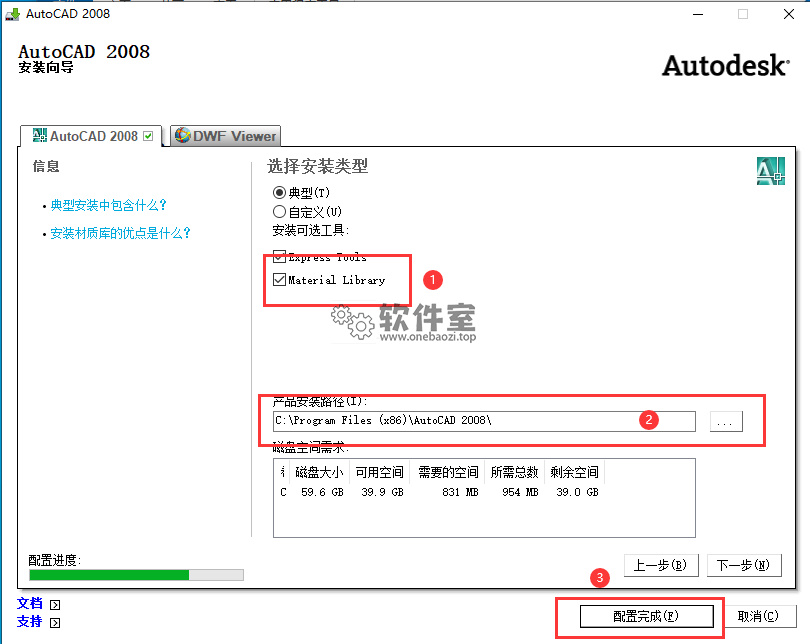
Task: Click the 39.0 GB remaining space value
Action: point(577,493)
